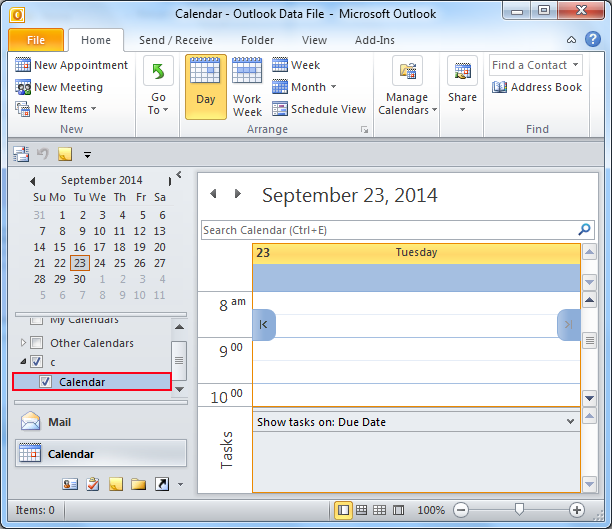612x529 pixels.
Task: Toggle Other Calendars checkbox
Action: [x=37, y=343]
